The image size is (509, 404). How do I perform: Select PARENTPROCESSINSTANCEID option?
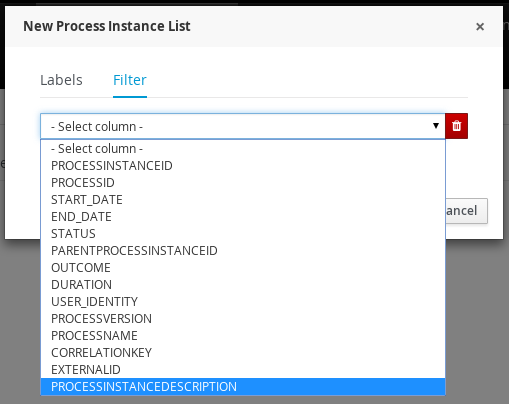[x=243, y=251]
